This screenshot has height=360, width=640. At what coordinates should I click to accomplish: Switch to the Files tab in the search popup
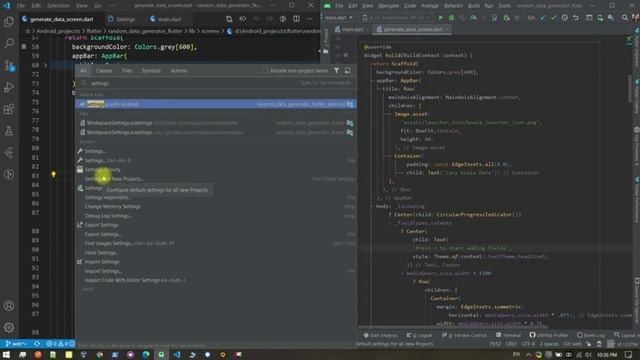point(127,71)
